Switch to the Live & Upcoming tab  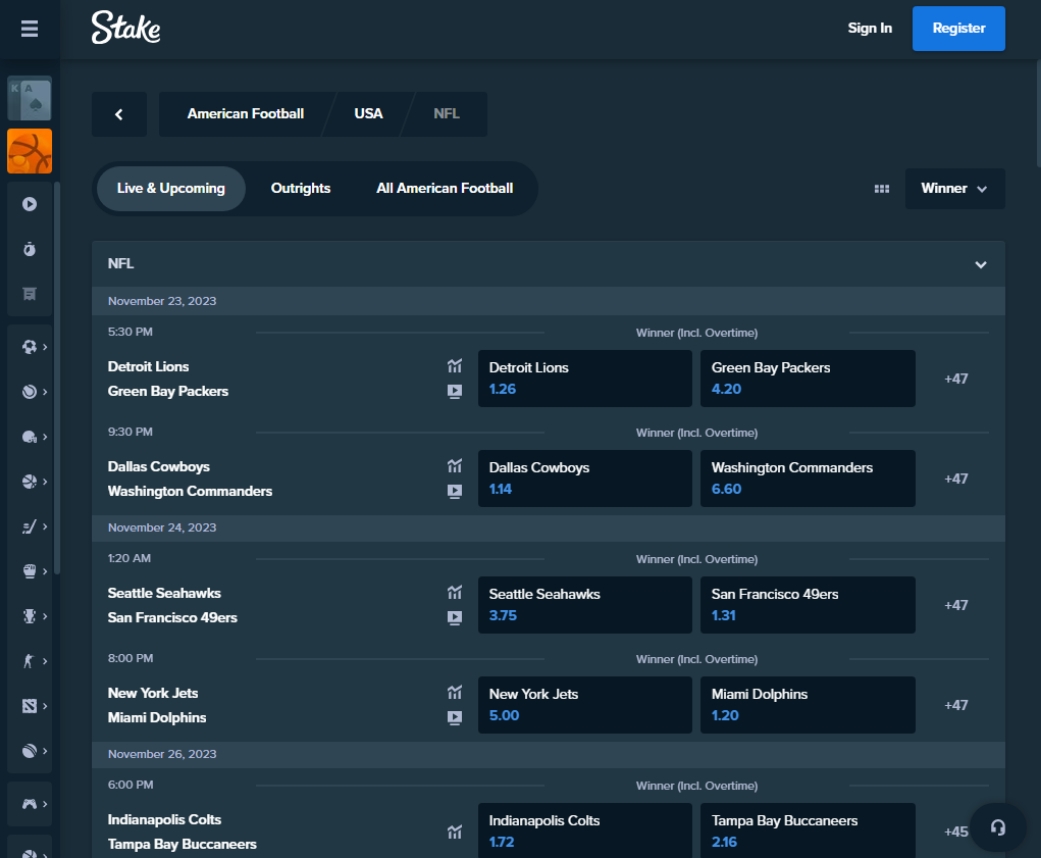tap(171, 189)
